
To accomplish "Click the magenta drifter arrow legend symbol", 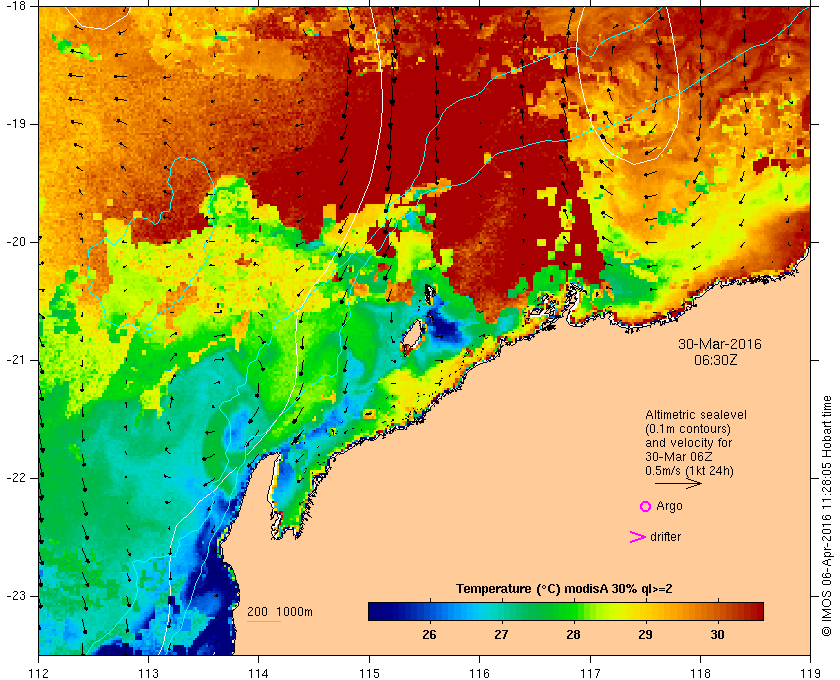I will 638,537.
